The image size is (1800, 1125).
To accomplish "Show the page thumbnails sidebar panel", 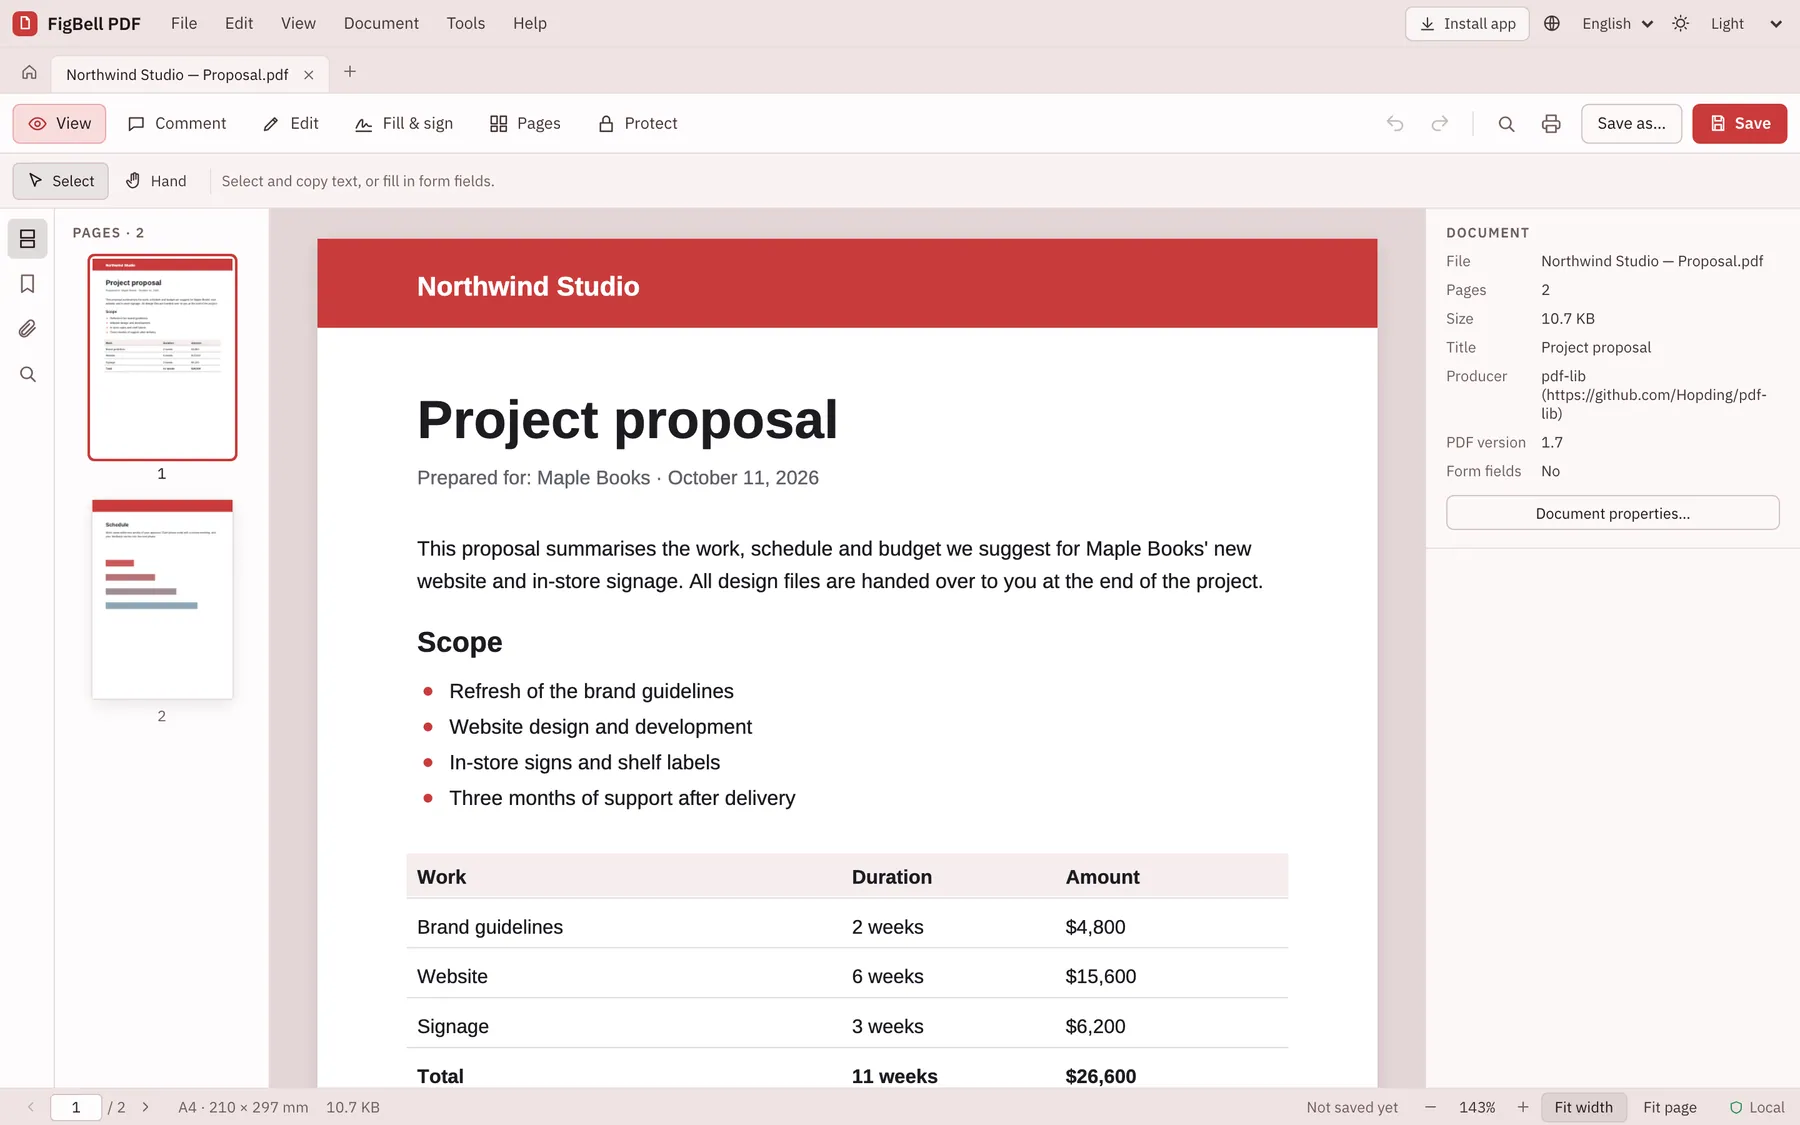I will coord(28,239).
